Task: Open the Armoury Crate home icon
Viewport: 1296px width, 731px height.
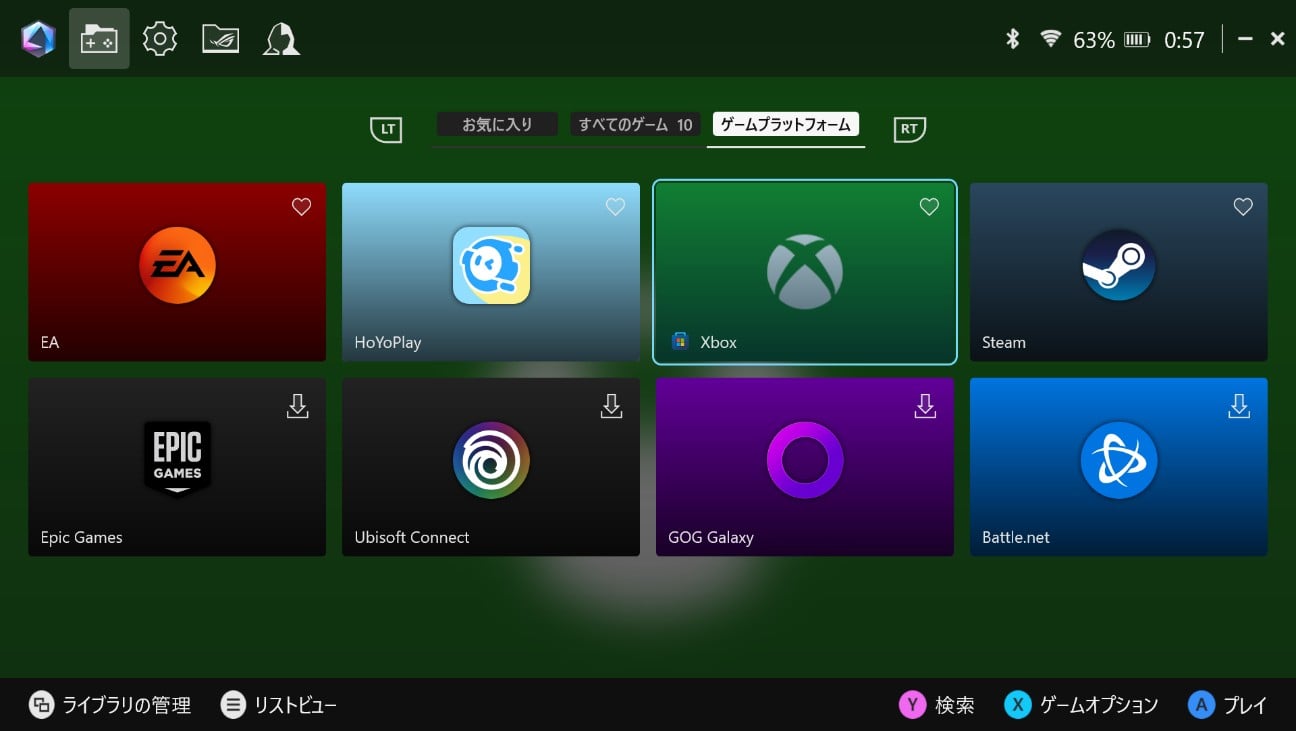Action: tap(38, 39)
